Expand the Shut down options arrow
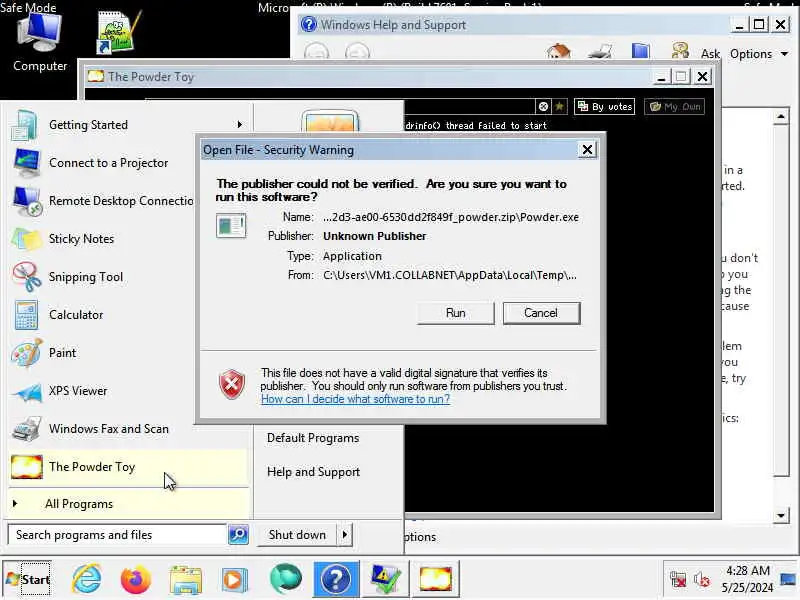This screenshot has width=800, height=600. point(345,535)
